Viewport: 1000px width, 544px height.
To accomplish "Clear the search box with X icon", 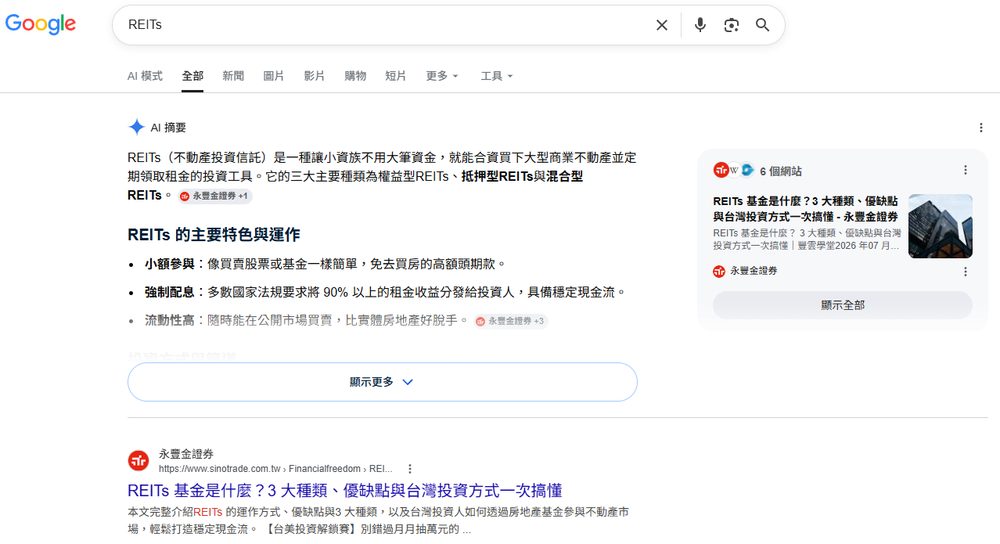I will pyautogui.click(x=662, y=25).
